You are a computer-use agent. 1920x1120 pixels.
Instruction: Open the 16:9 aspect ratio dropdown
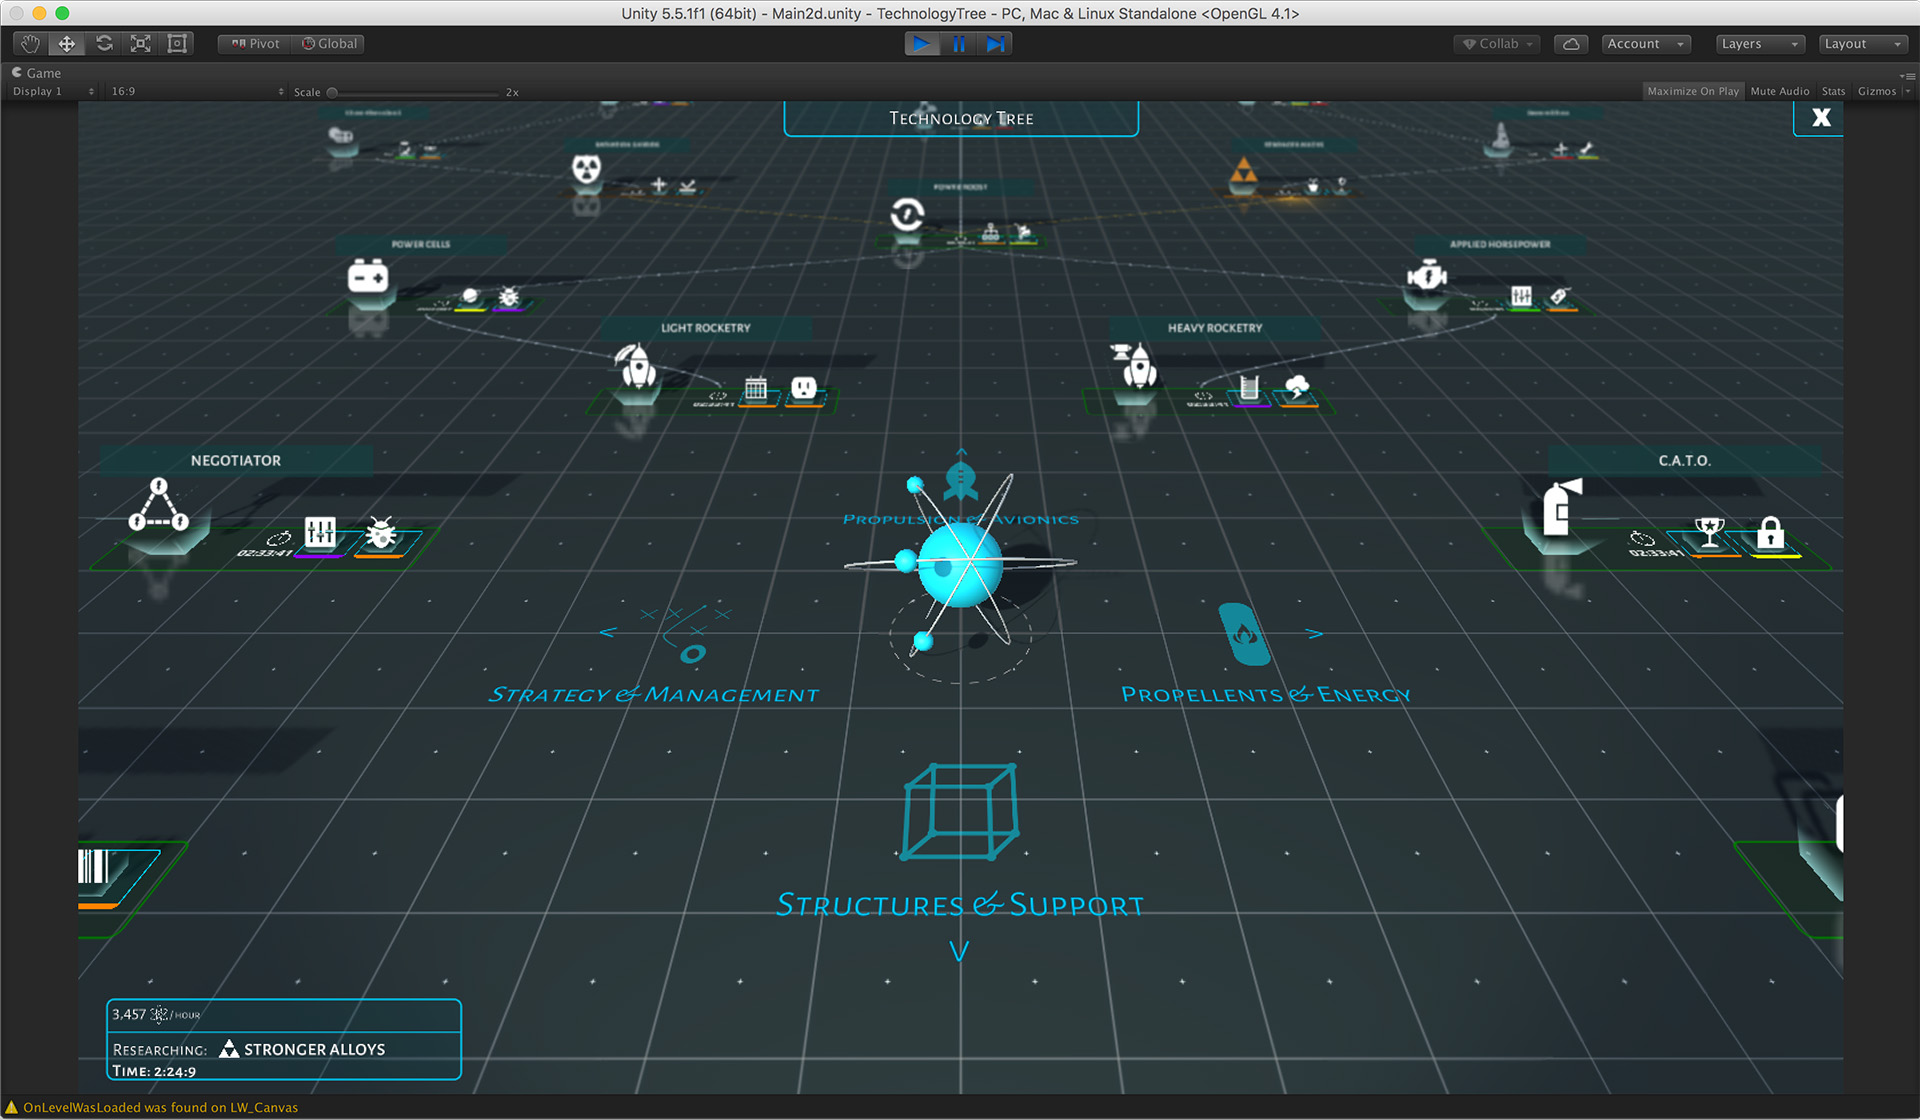point(197,91)
